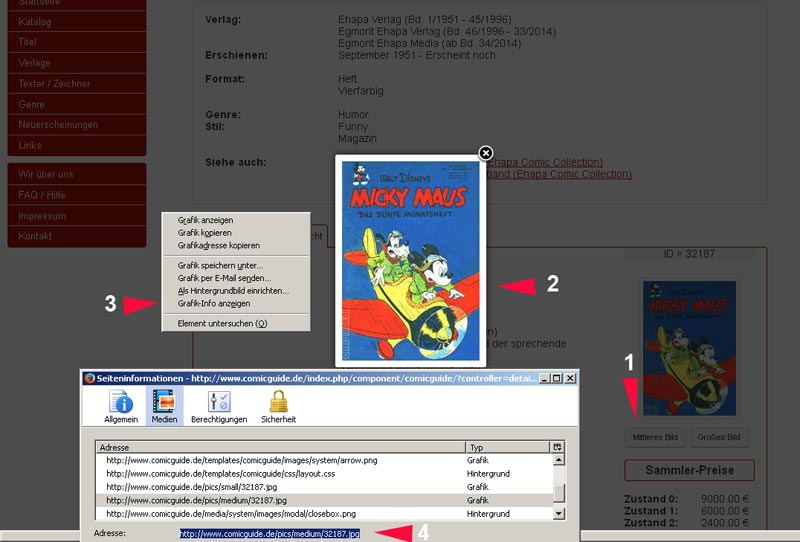This screenshot has width=800, height=542.
Task: Click the Großes Bild button
Action: 718,437
